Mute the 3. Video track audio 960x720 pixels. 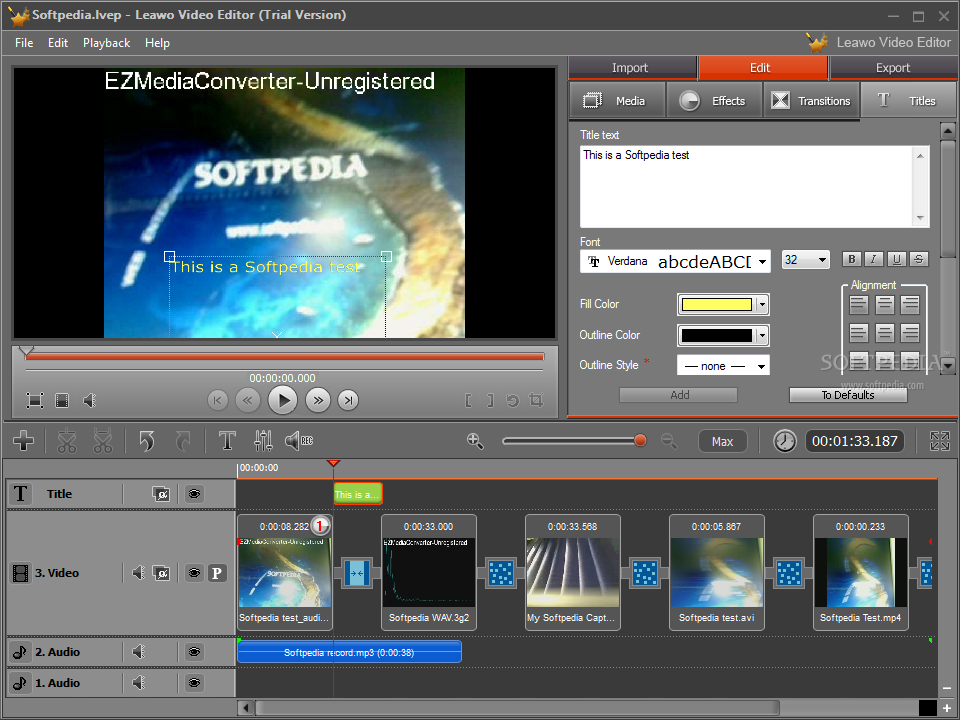coord(138,573)
